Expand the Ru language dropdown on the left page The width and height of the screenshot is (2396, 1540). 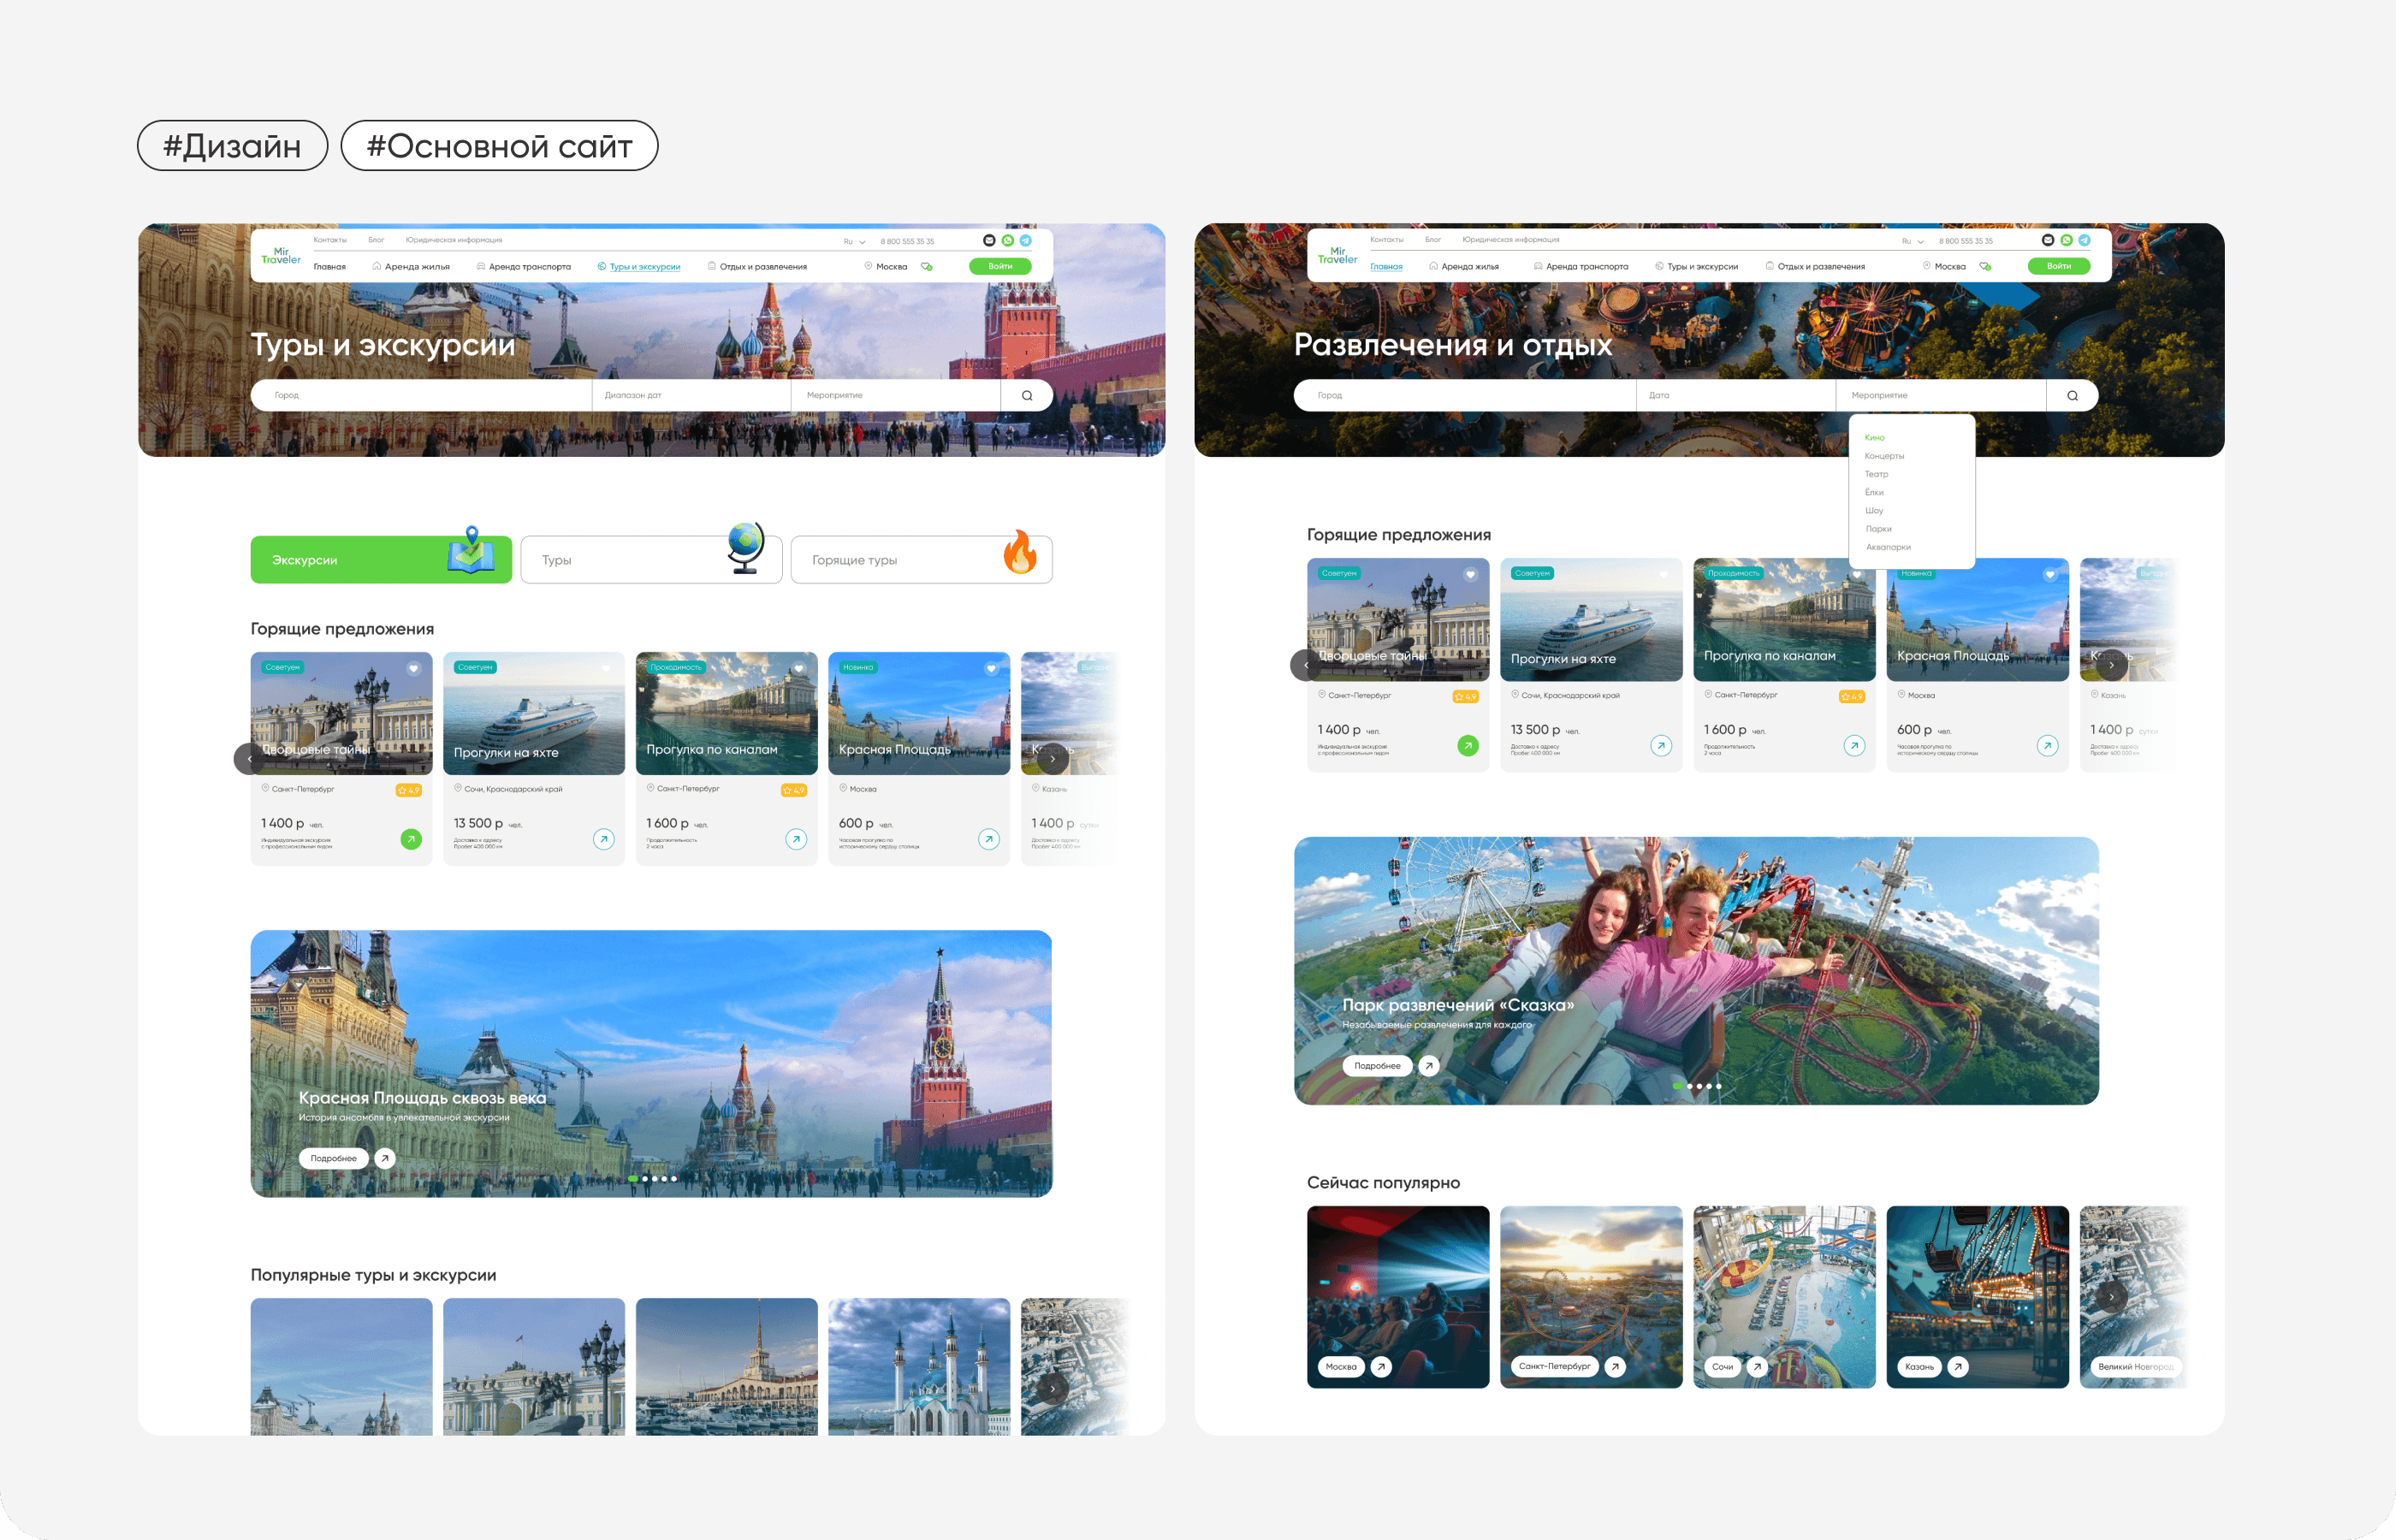click(x=854, y=241)
